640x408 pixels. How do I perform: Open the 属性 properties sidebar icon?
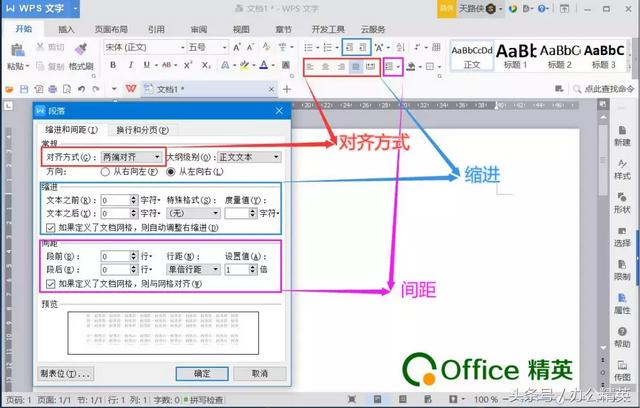[x=622, y=304]
